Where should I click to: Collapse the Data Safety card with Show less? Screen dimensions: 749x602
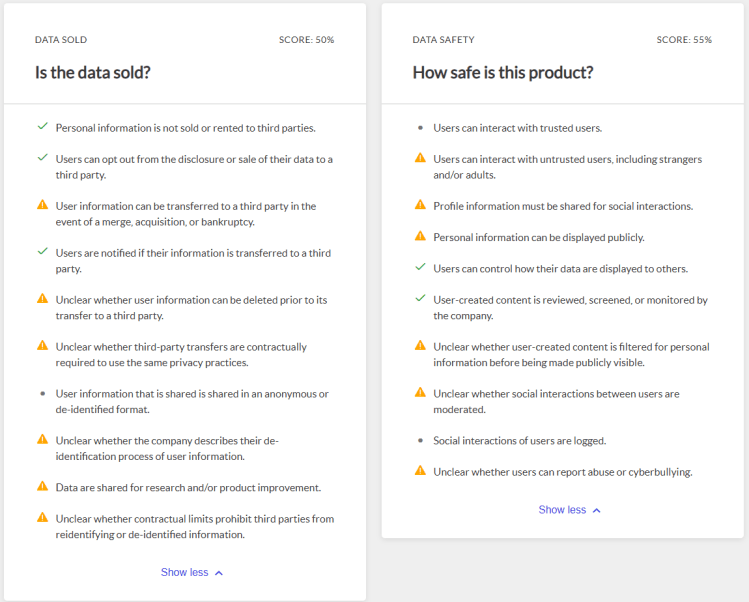562,510
